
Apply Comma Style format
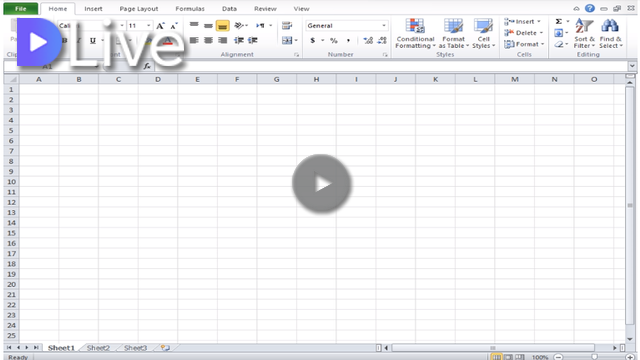(x=348, y=40)
